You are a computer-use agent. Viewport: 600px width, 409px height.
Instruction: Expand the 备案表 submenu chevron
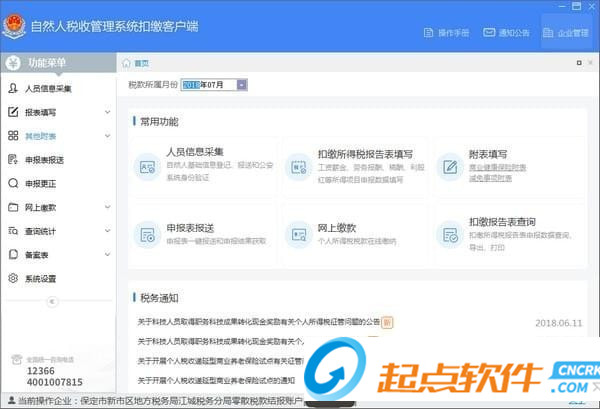tap(108, 254)
